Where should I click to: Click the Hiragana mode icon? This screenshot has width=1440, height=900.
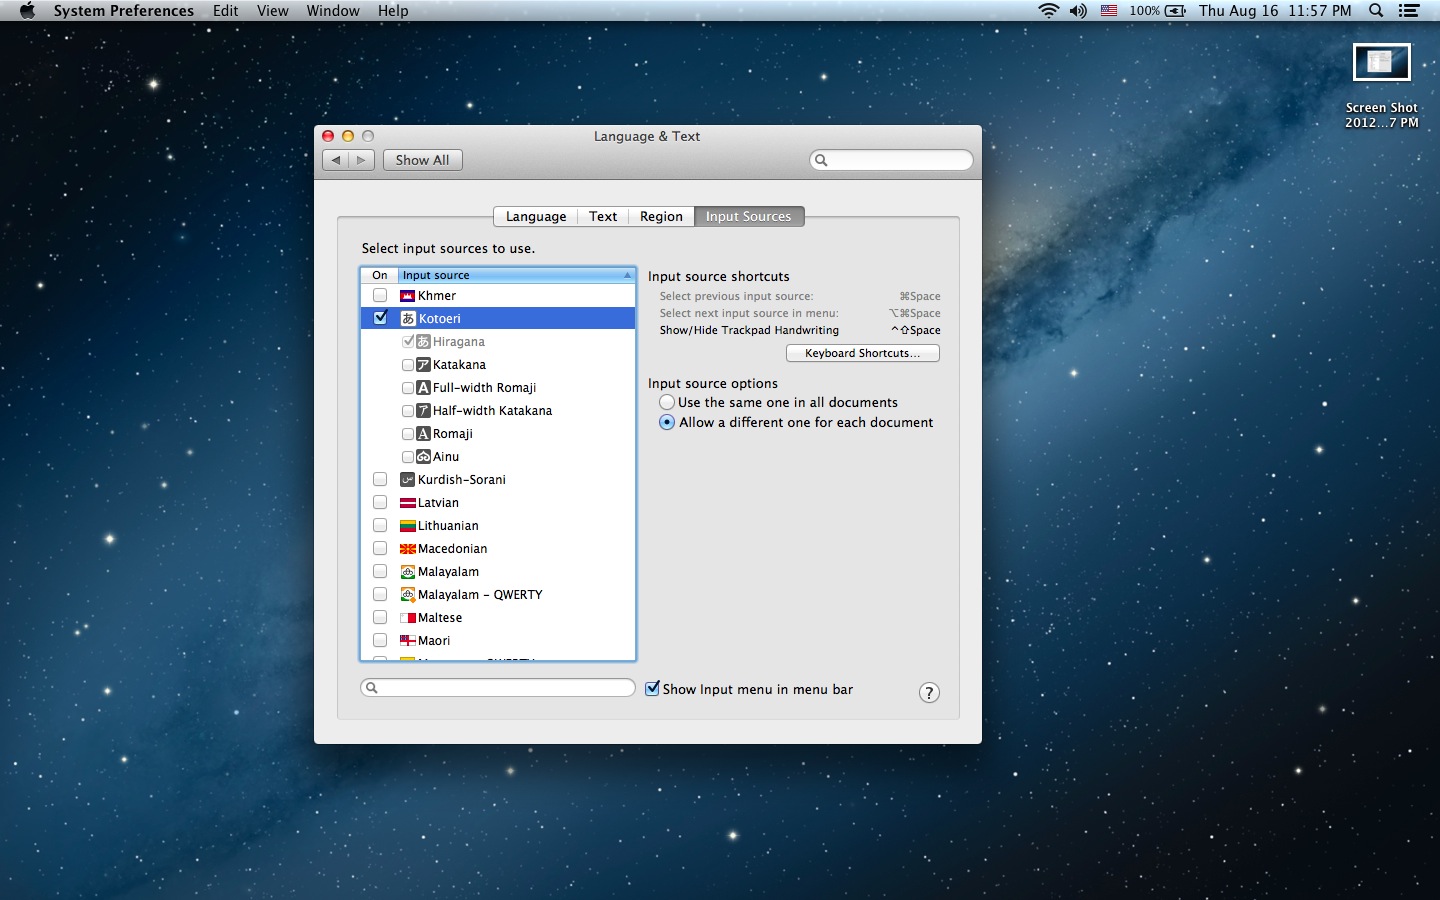[423, 342]
